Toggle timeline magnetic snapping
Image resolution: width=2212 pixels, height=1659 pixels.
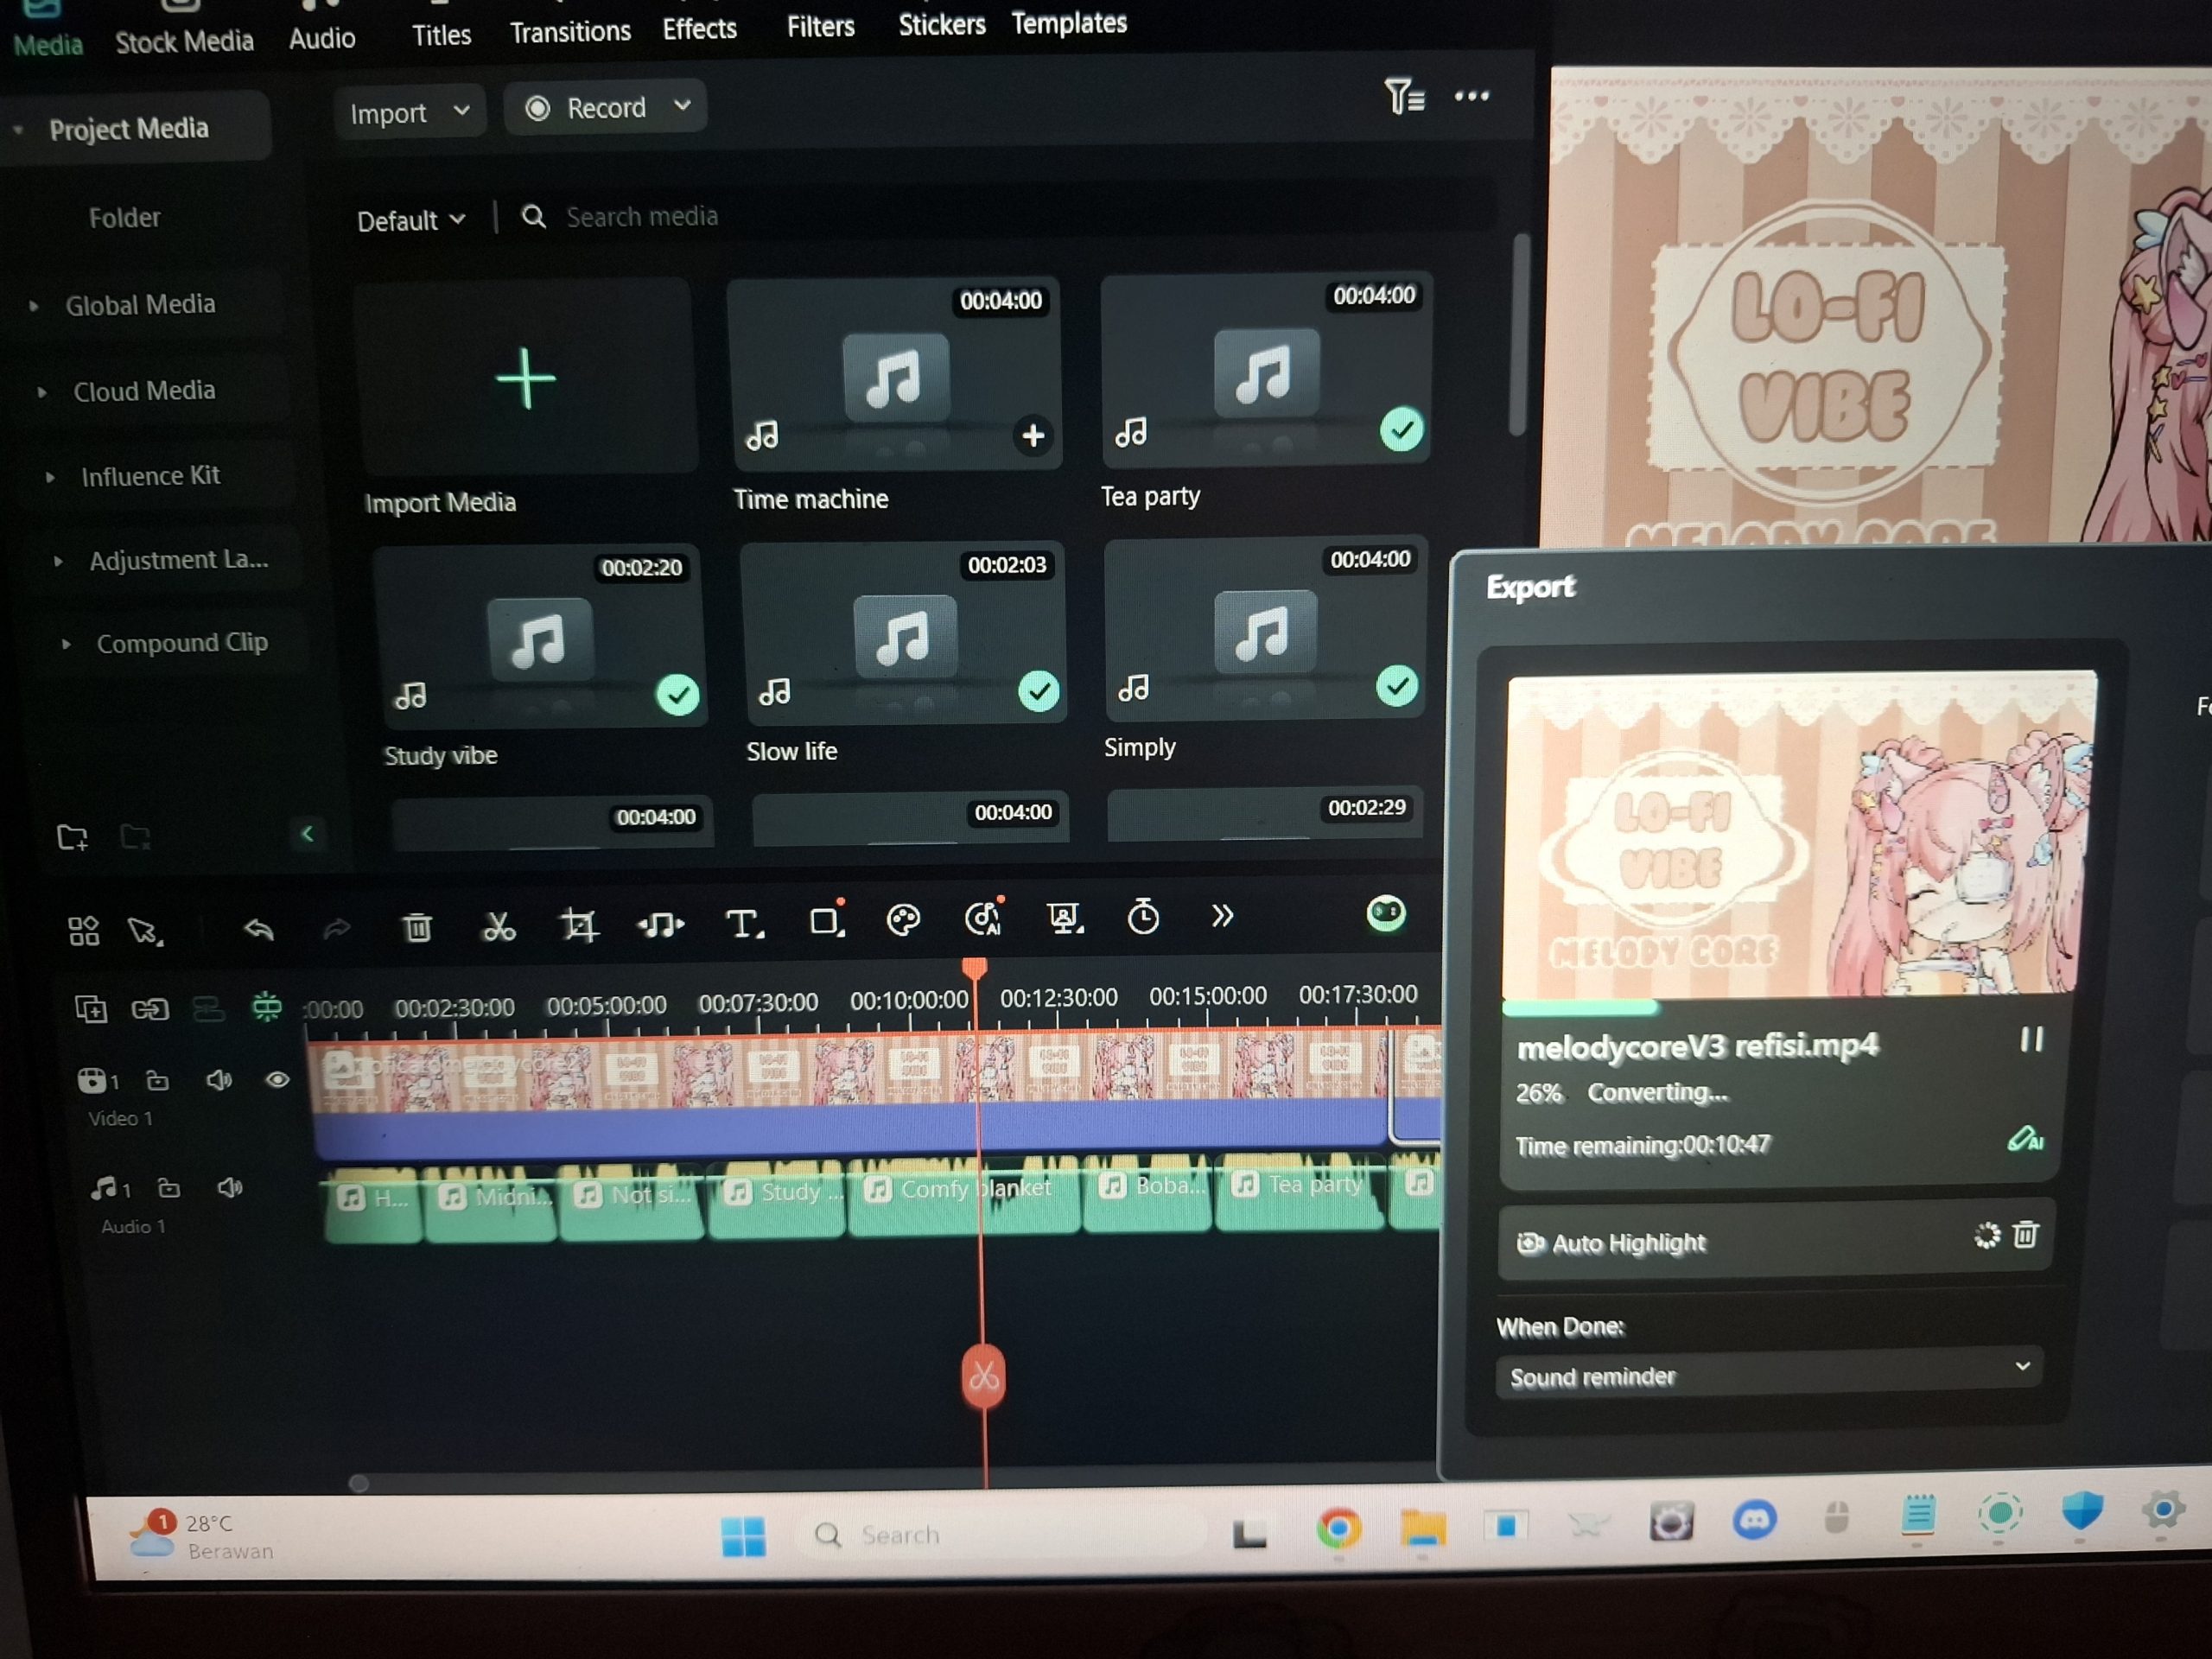coord(266,1006)
